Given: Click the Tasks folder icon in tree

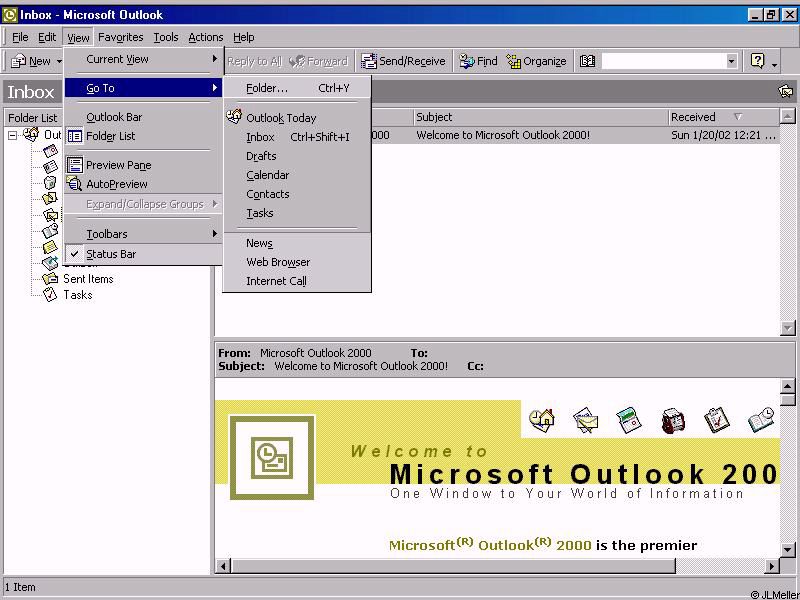Looking at the screenshot, I should coord(50,294).
